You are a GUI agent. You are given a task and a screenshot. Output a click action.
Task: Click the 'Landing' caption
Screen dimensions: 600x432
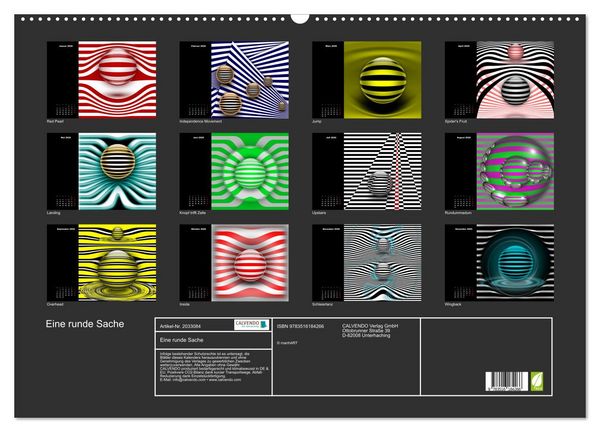coord(54,213)
